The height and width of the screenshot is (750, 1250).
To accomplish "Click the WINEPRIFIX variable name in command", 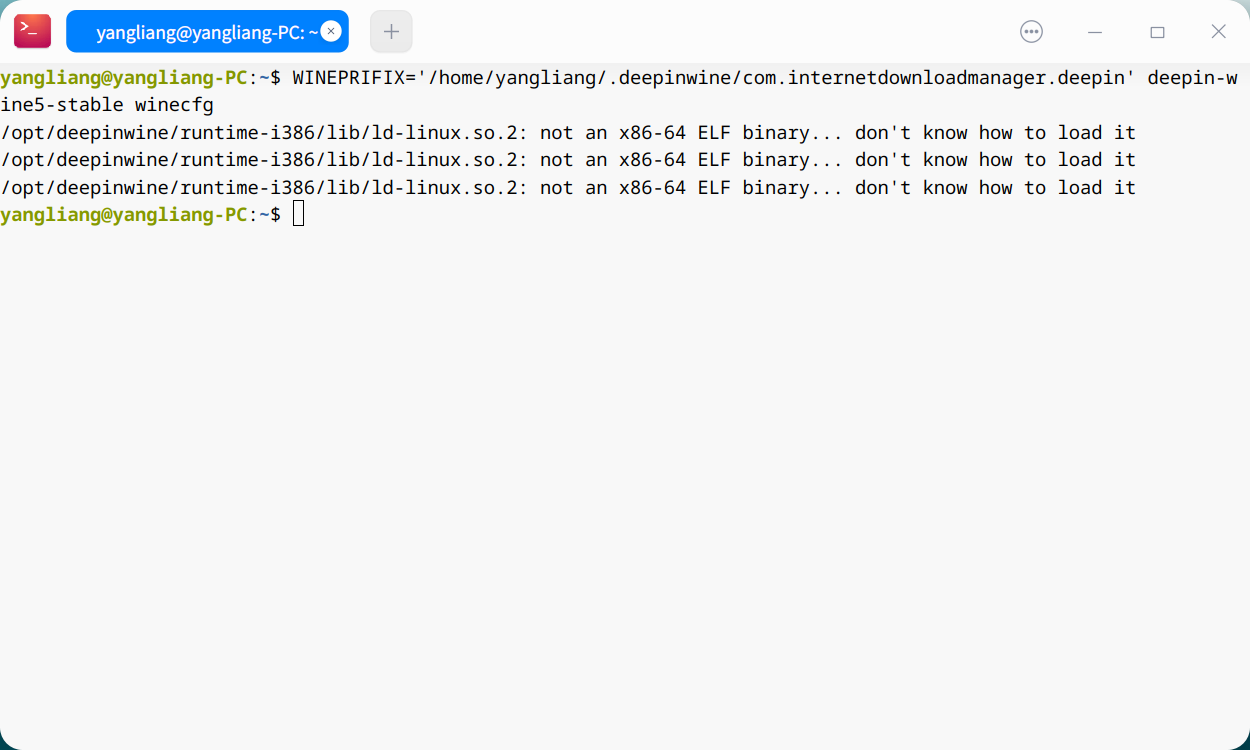I will [x=348, y=78].
